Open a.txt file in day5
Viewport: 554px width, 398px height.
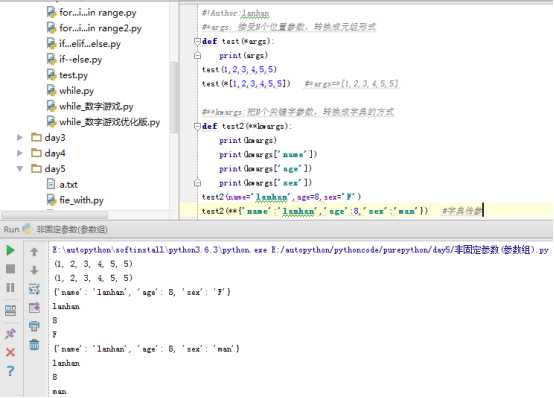[68, 185]
